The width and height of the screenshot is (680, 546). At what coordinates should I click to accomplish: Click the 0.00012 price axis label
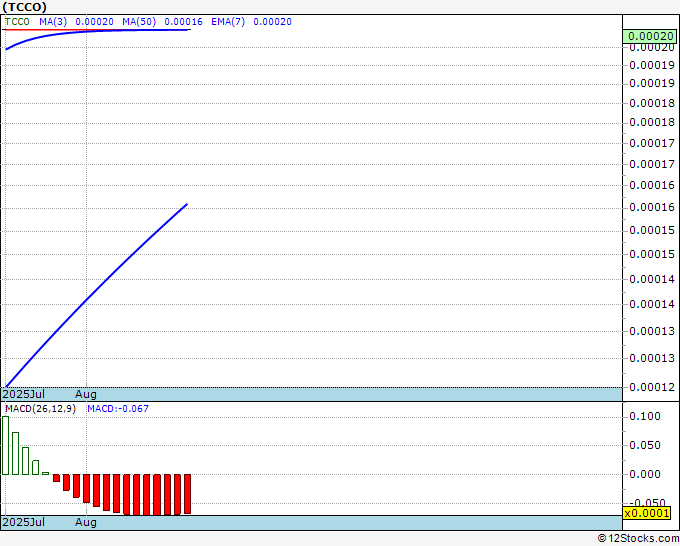(652, 387)
